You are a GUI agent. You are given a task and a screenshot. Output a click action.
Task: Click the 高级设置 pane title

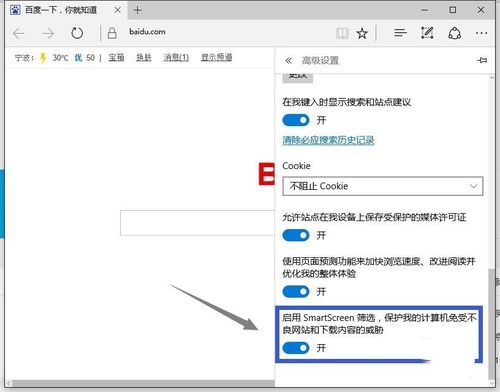(320, 60)
